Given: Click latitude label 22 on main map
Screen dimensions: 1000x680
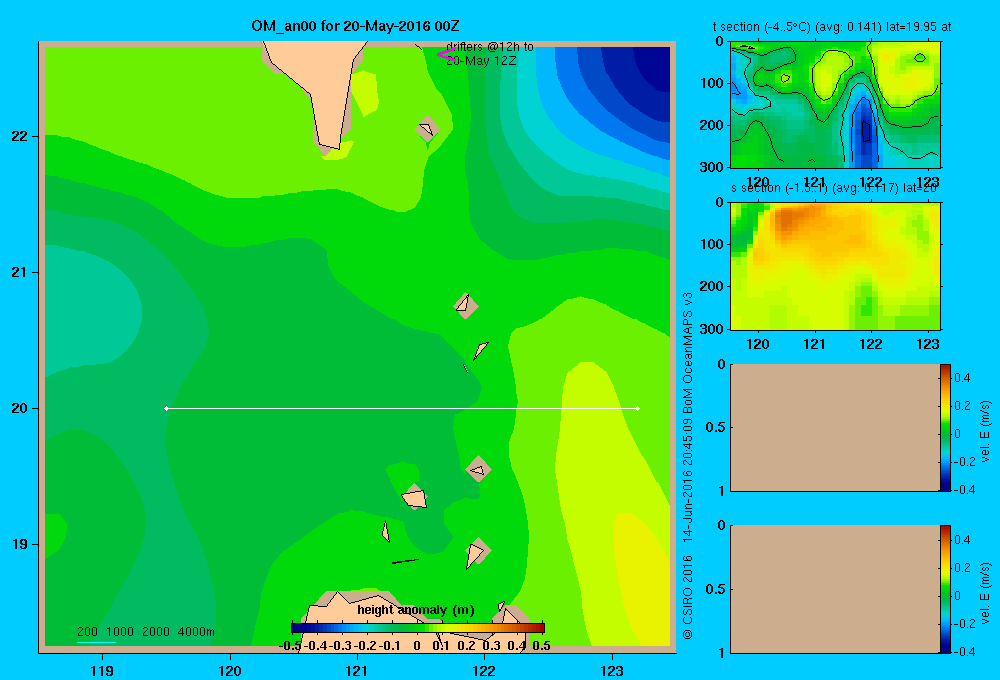Looking at the screenshot, I should (x=20, y=136).
